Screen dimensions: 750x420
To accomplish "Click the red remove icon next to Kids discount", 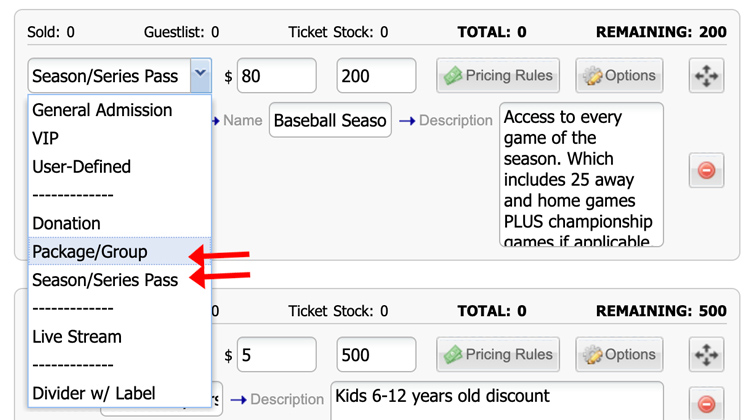I will (706, 404).
